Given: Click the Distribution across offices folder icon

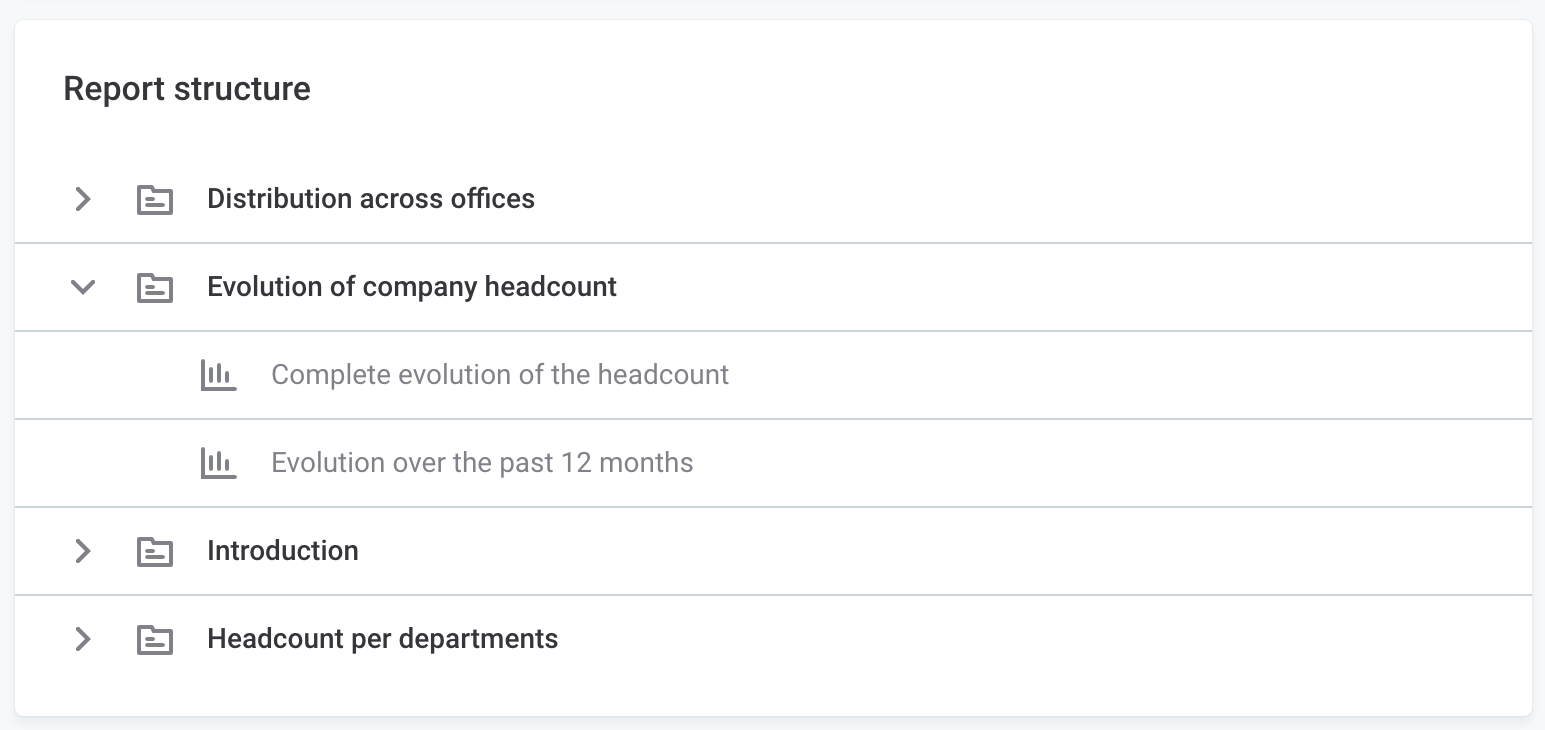Looking at the screenshot, I should [155, 199].
